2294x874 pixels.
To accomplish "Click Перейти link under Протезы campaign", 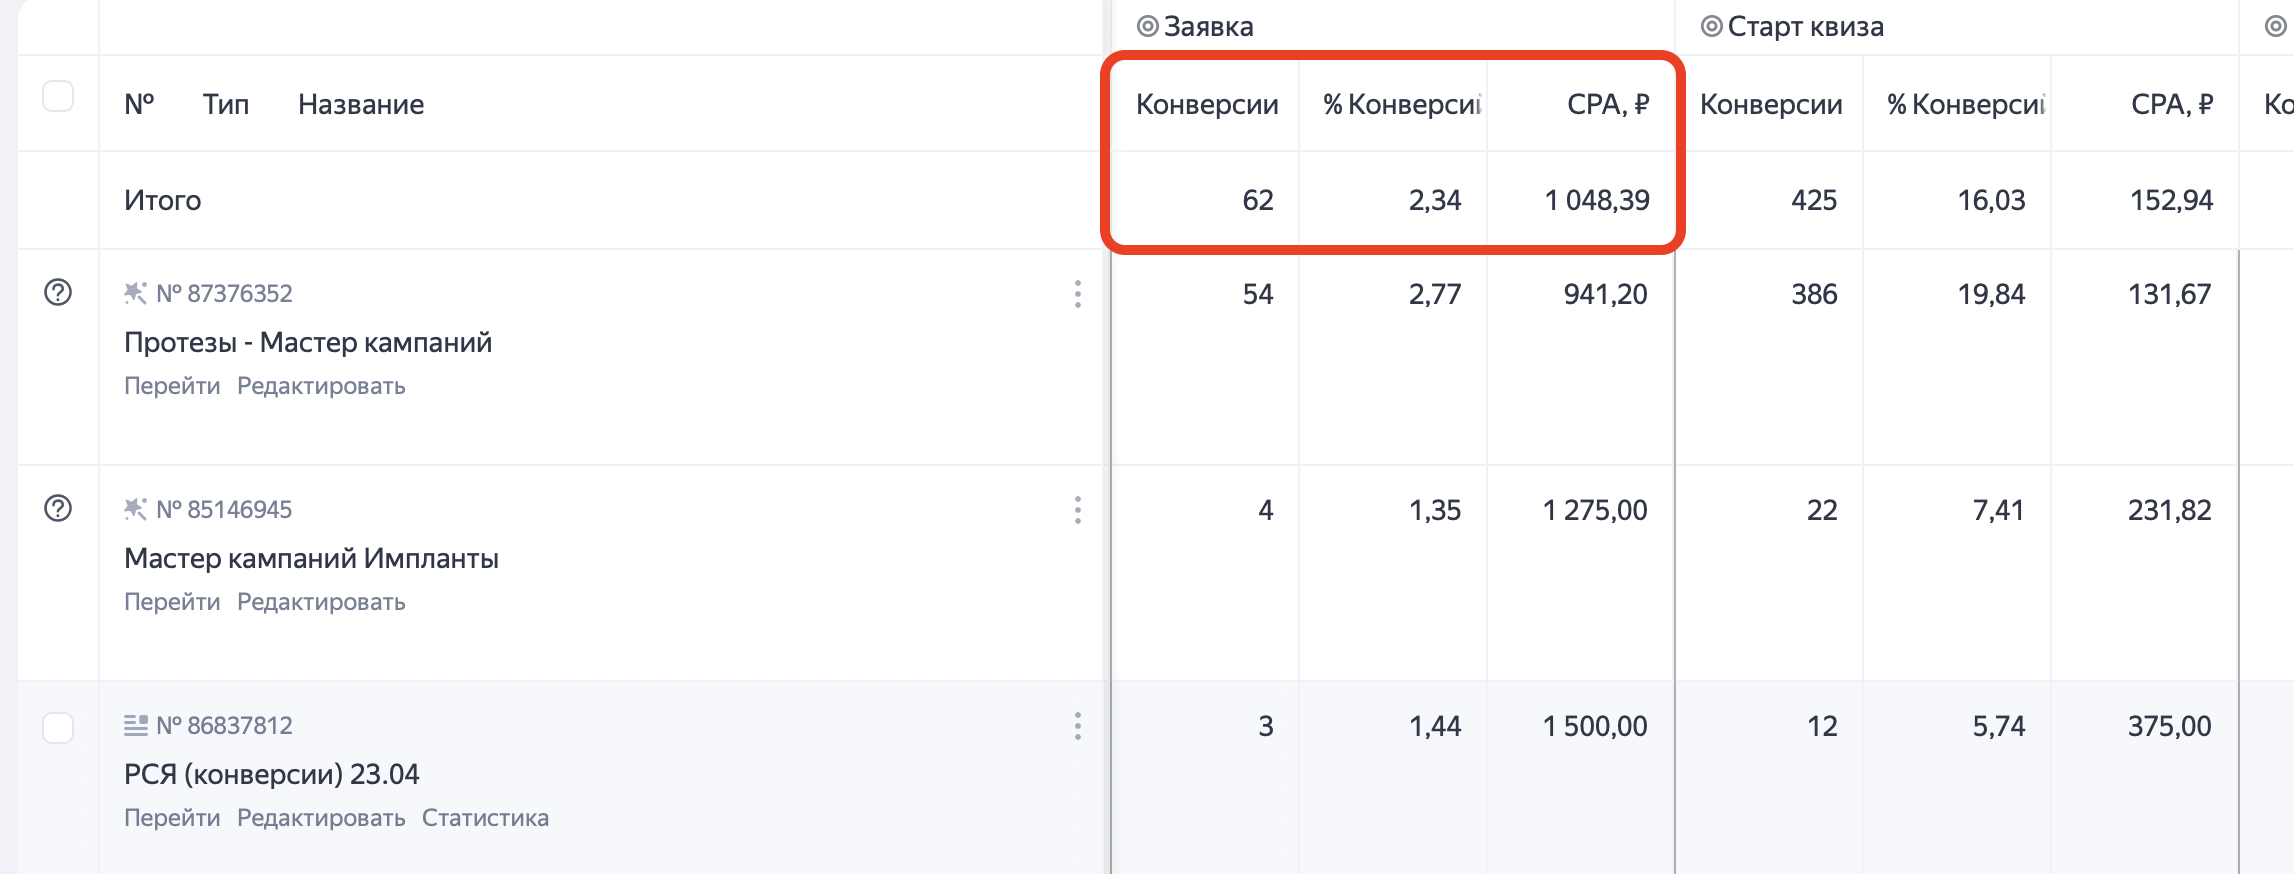I will point(172,386).
